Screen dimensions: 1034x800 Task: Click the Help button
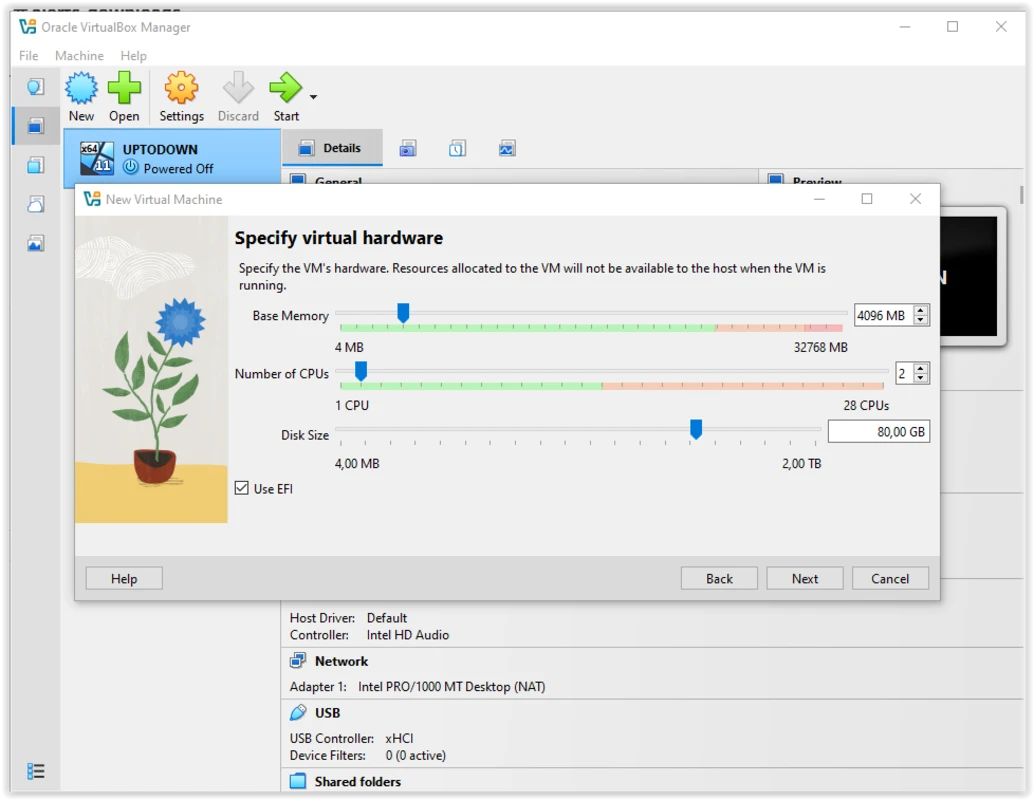click(x=123, y=578)
